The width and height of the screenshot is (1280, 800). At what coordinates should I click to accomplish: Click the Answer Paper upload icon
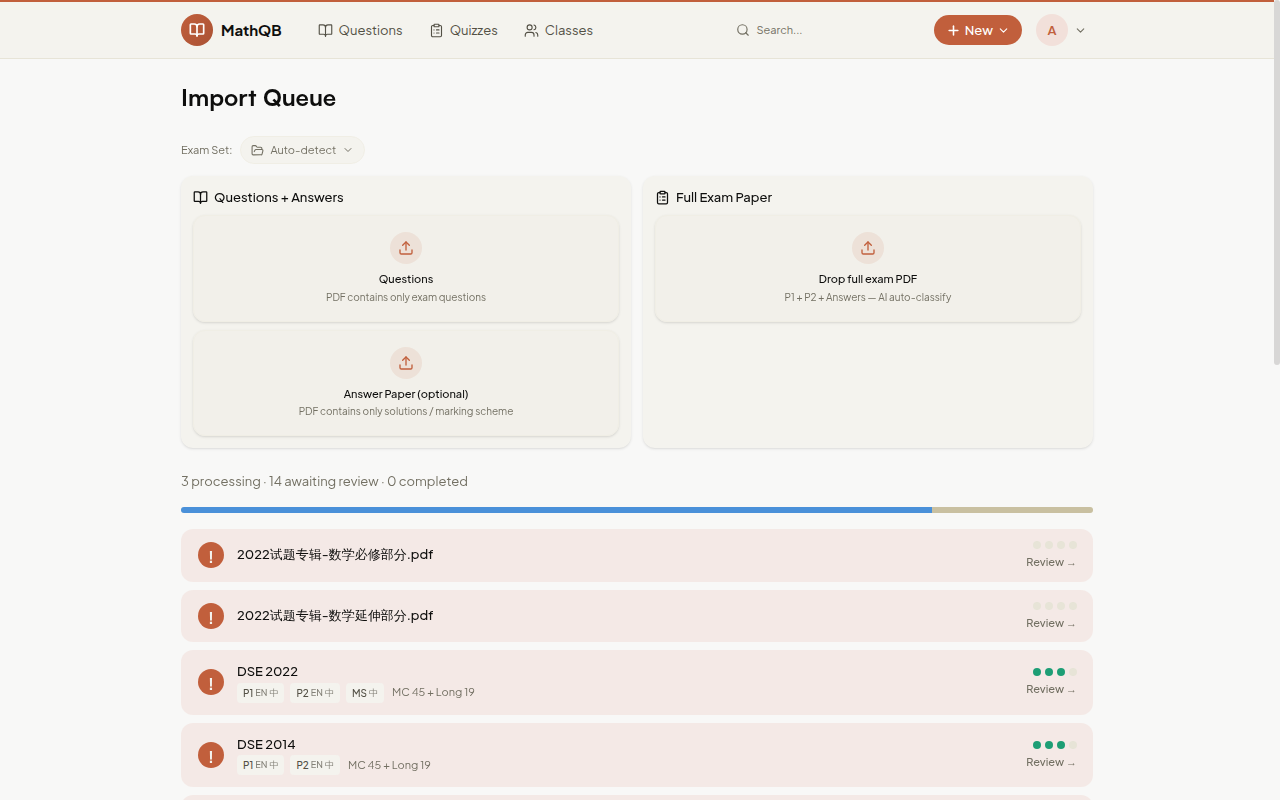(x=406, y=363)
